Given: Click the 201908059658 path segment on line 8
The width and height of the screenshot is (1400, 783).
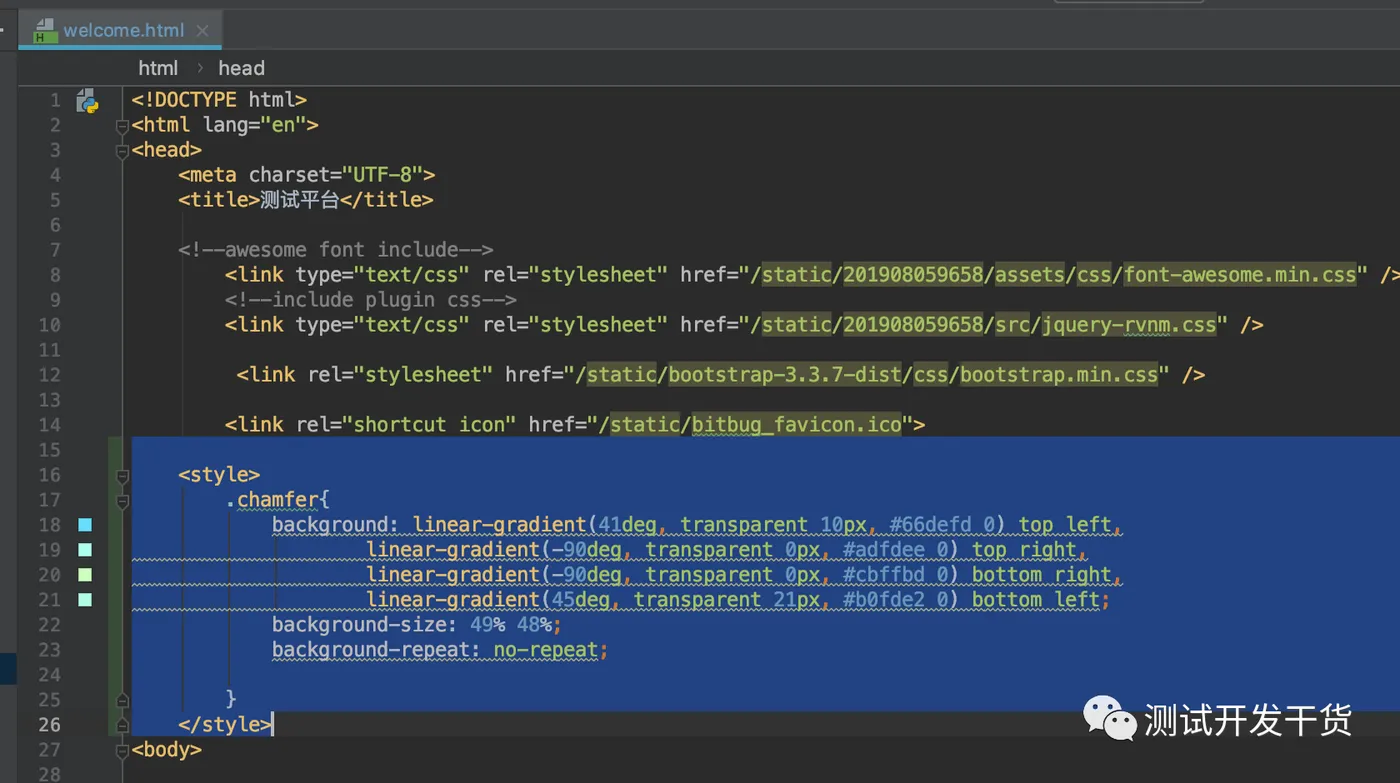Looking at the screenshot, I should pos(913,275).
